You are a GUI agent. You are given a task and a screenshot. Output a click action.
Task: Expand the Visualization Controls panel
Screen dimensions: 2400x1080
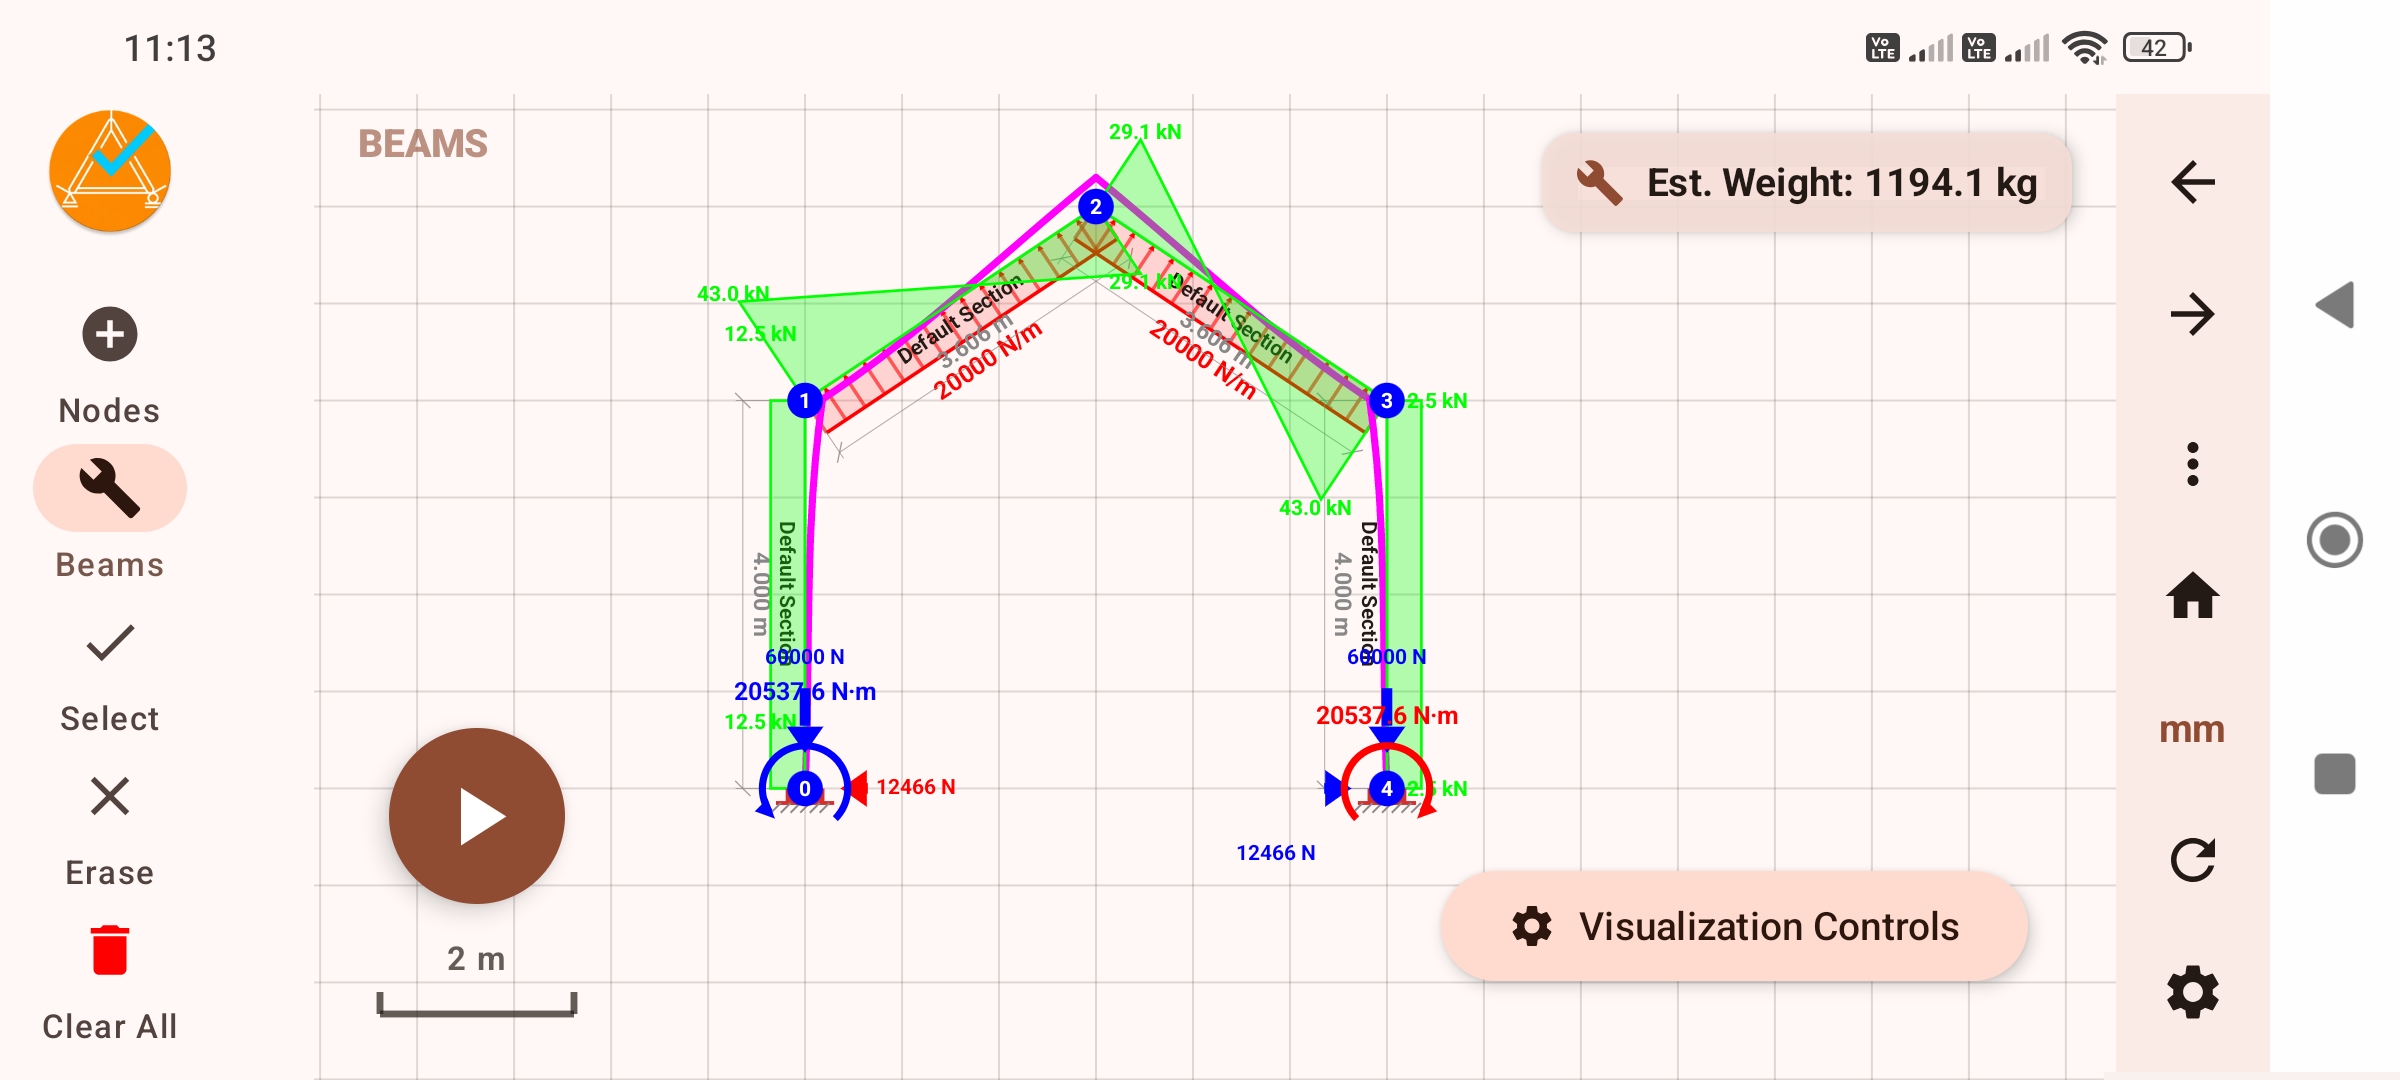point(1735,927)
